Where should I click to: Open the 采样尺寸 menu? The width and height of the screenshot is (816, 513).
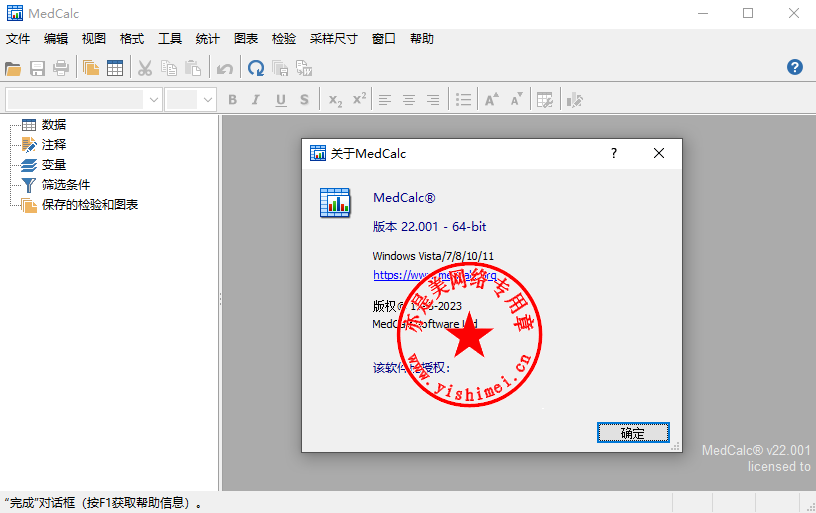click(334, 39)
